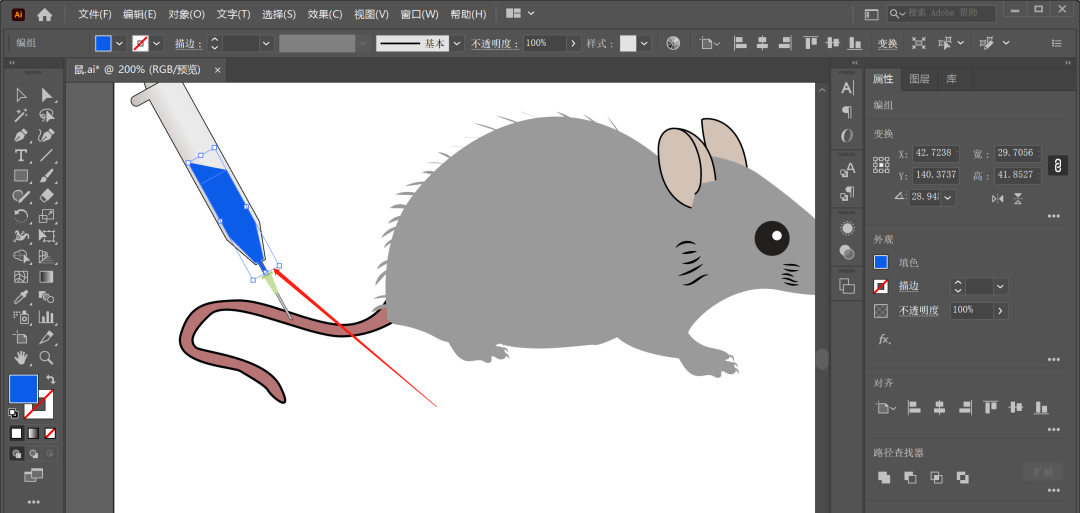Image resolution: width=1080 pixels, height=513 pixels.
Task: Select the Type tool
Action: (x=21, y=156)
